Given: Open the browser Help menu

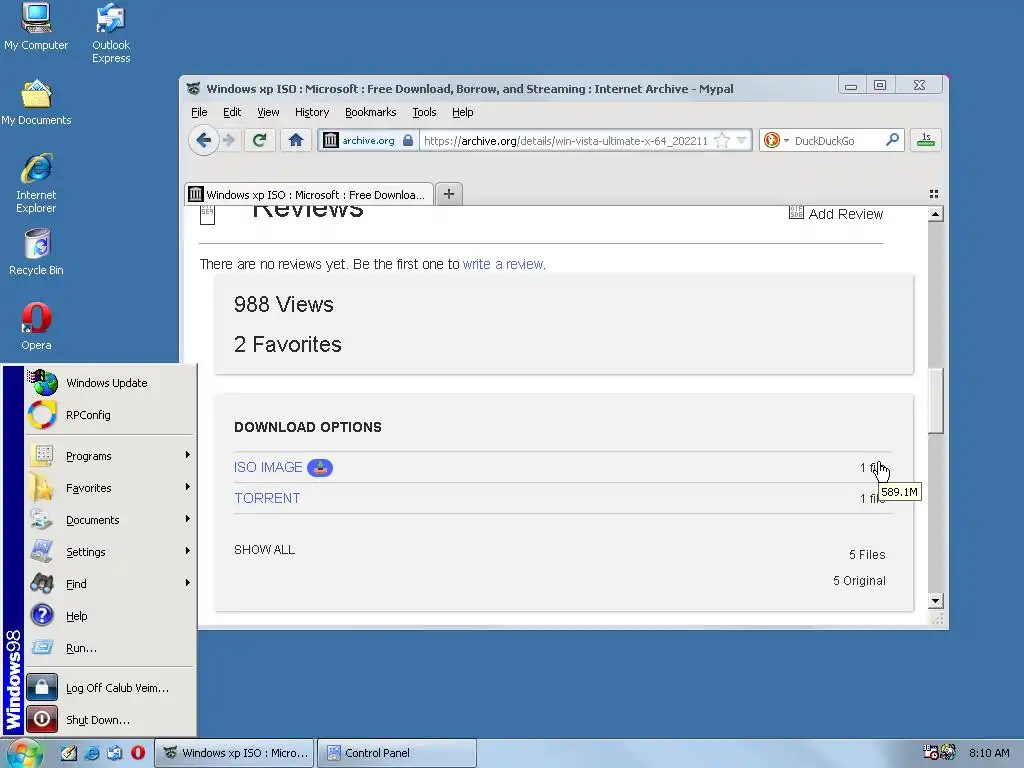Looking at the screenshot, I should 462,112.
